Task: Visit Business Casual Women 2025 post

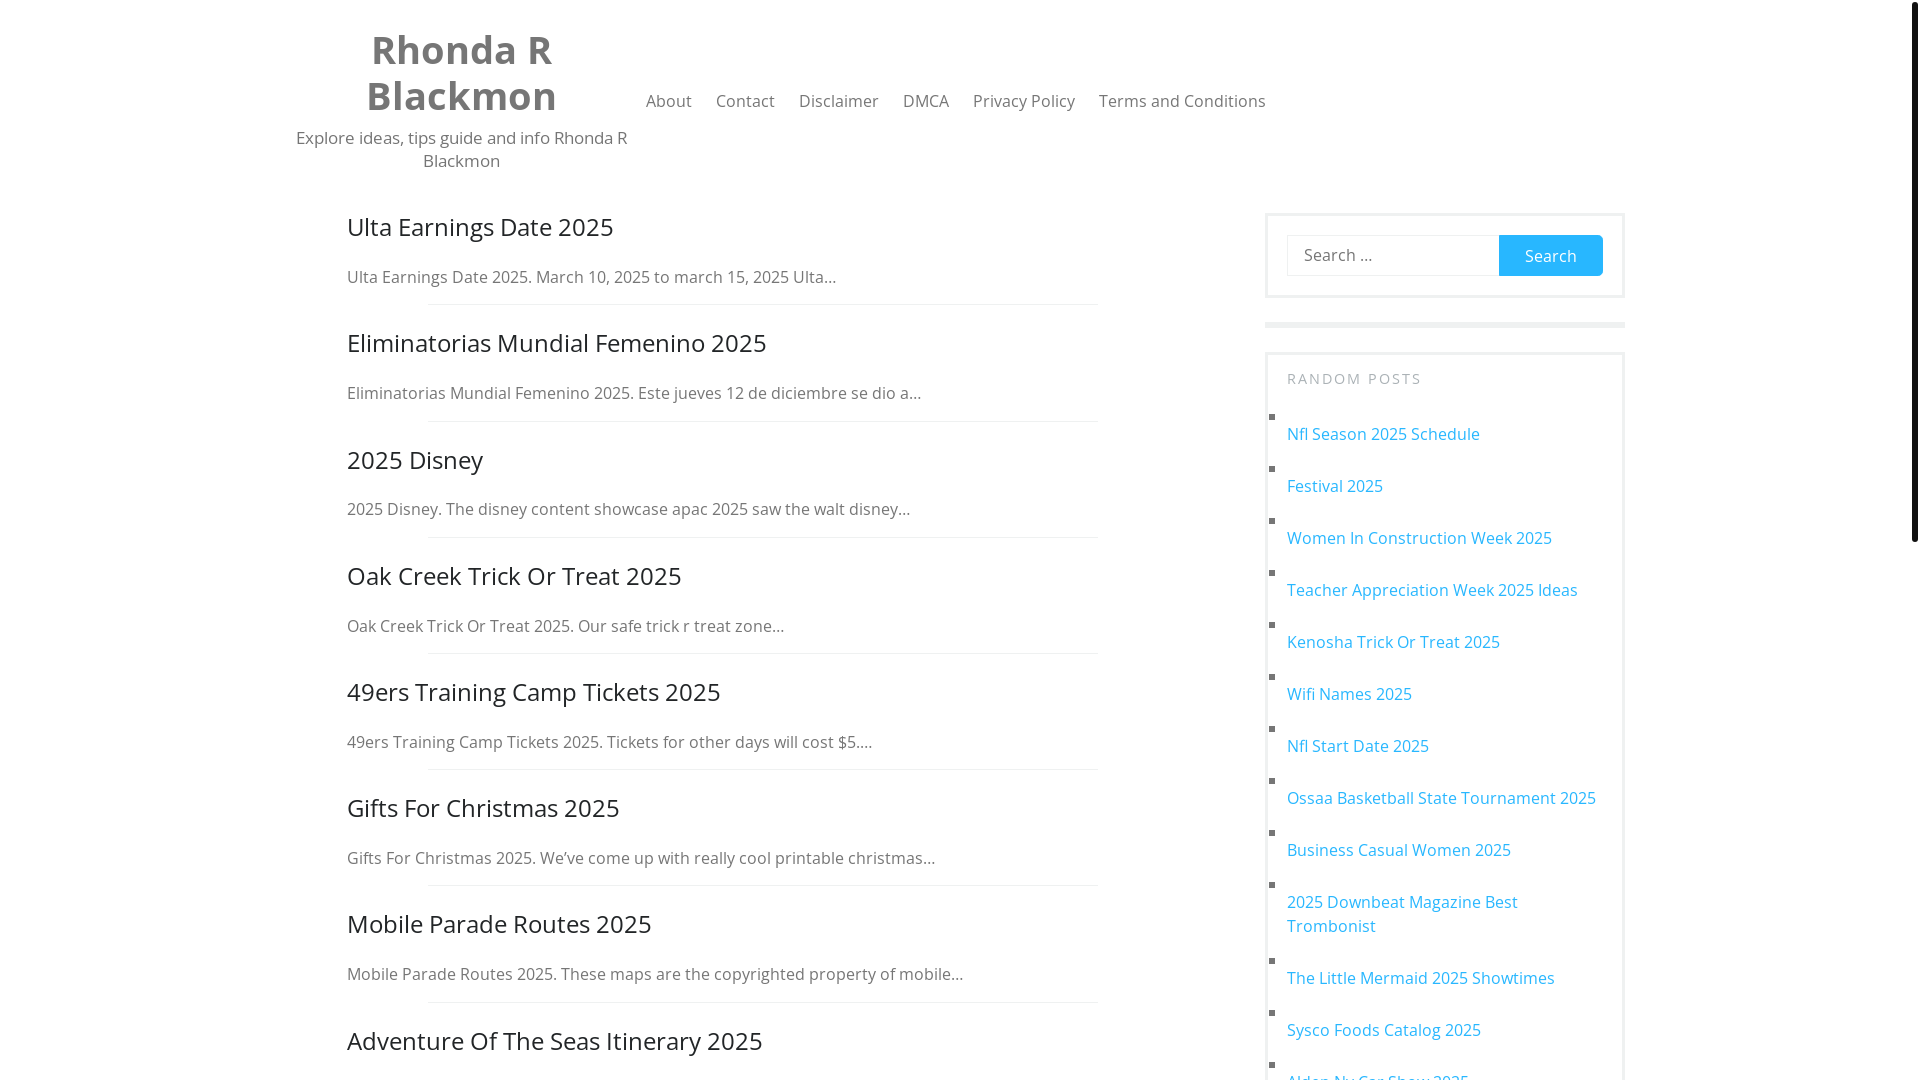Action: click(1399, 850)
